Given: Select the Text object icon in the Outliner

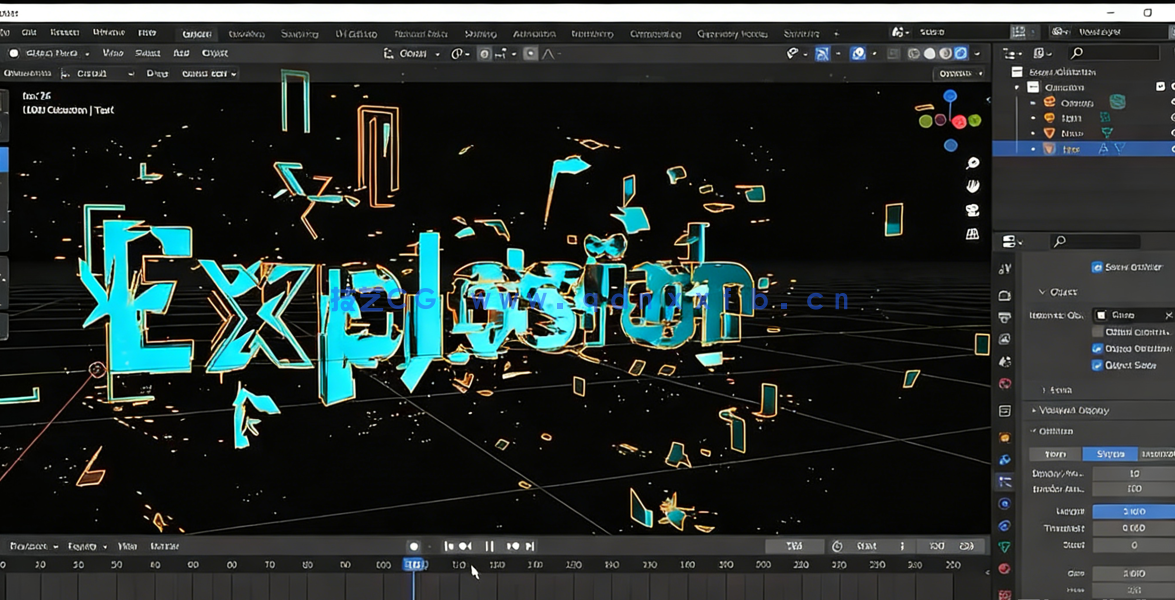Looking at the screenshot, I should tap(1050, 148).
